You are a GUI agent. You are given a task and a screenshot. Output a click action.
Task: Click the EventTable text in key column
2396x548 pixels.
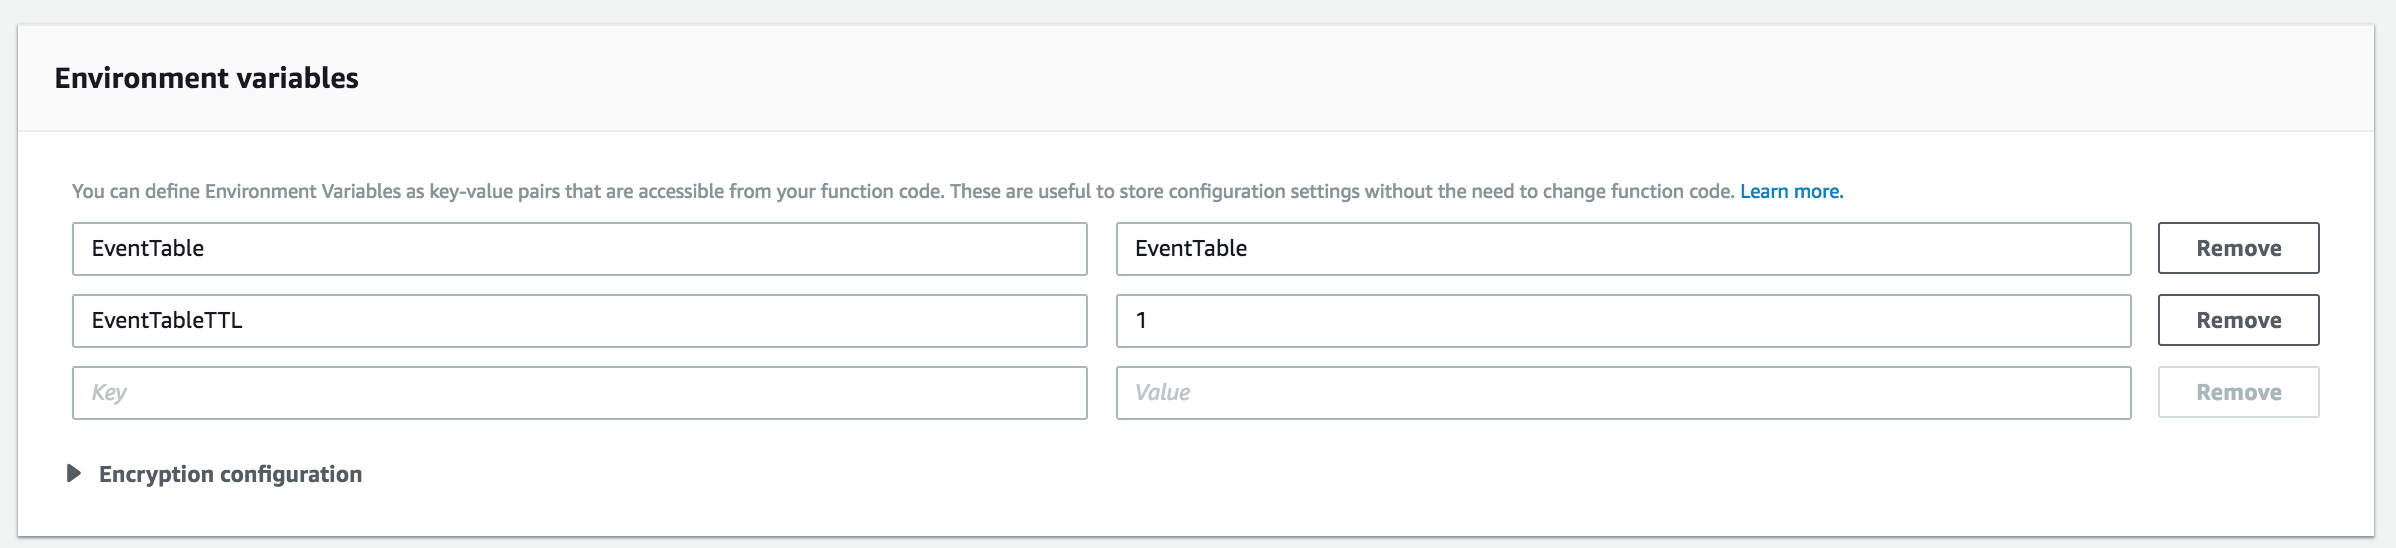click(147, 248)
